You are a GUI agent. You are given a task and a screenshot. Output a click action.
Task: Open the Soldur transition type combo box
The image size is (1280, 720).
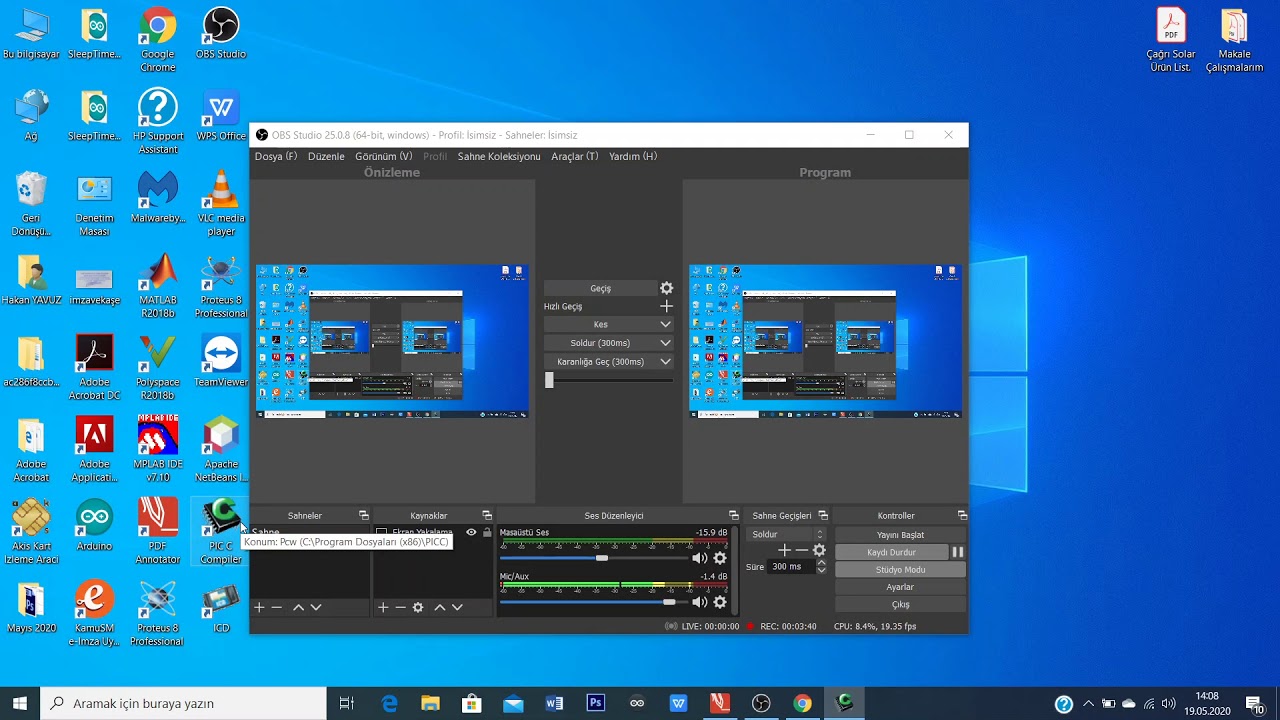click(x=787, y=535)
